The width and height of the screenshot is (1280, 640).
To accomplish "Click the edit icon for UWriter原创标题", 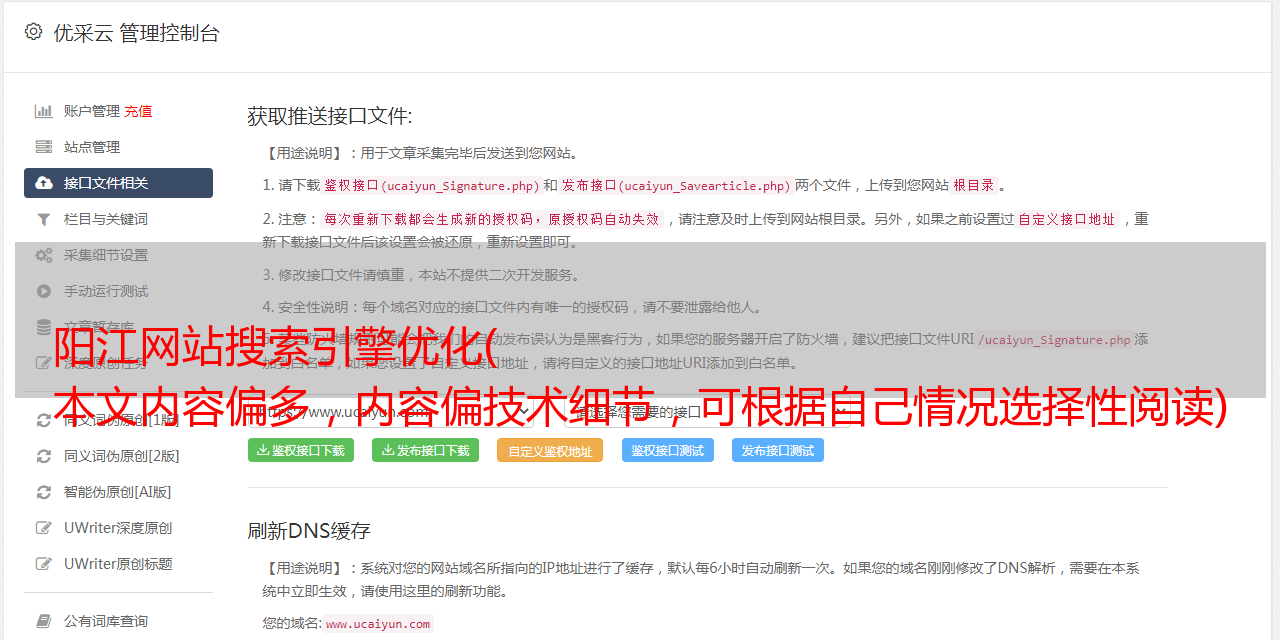I will (44, 564).
